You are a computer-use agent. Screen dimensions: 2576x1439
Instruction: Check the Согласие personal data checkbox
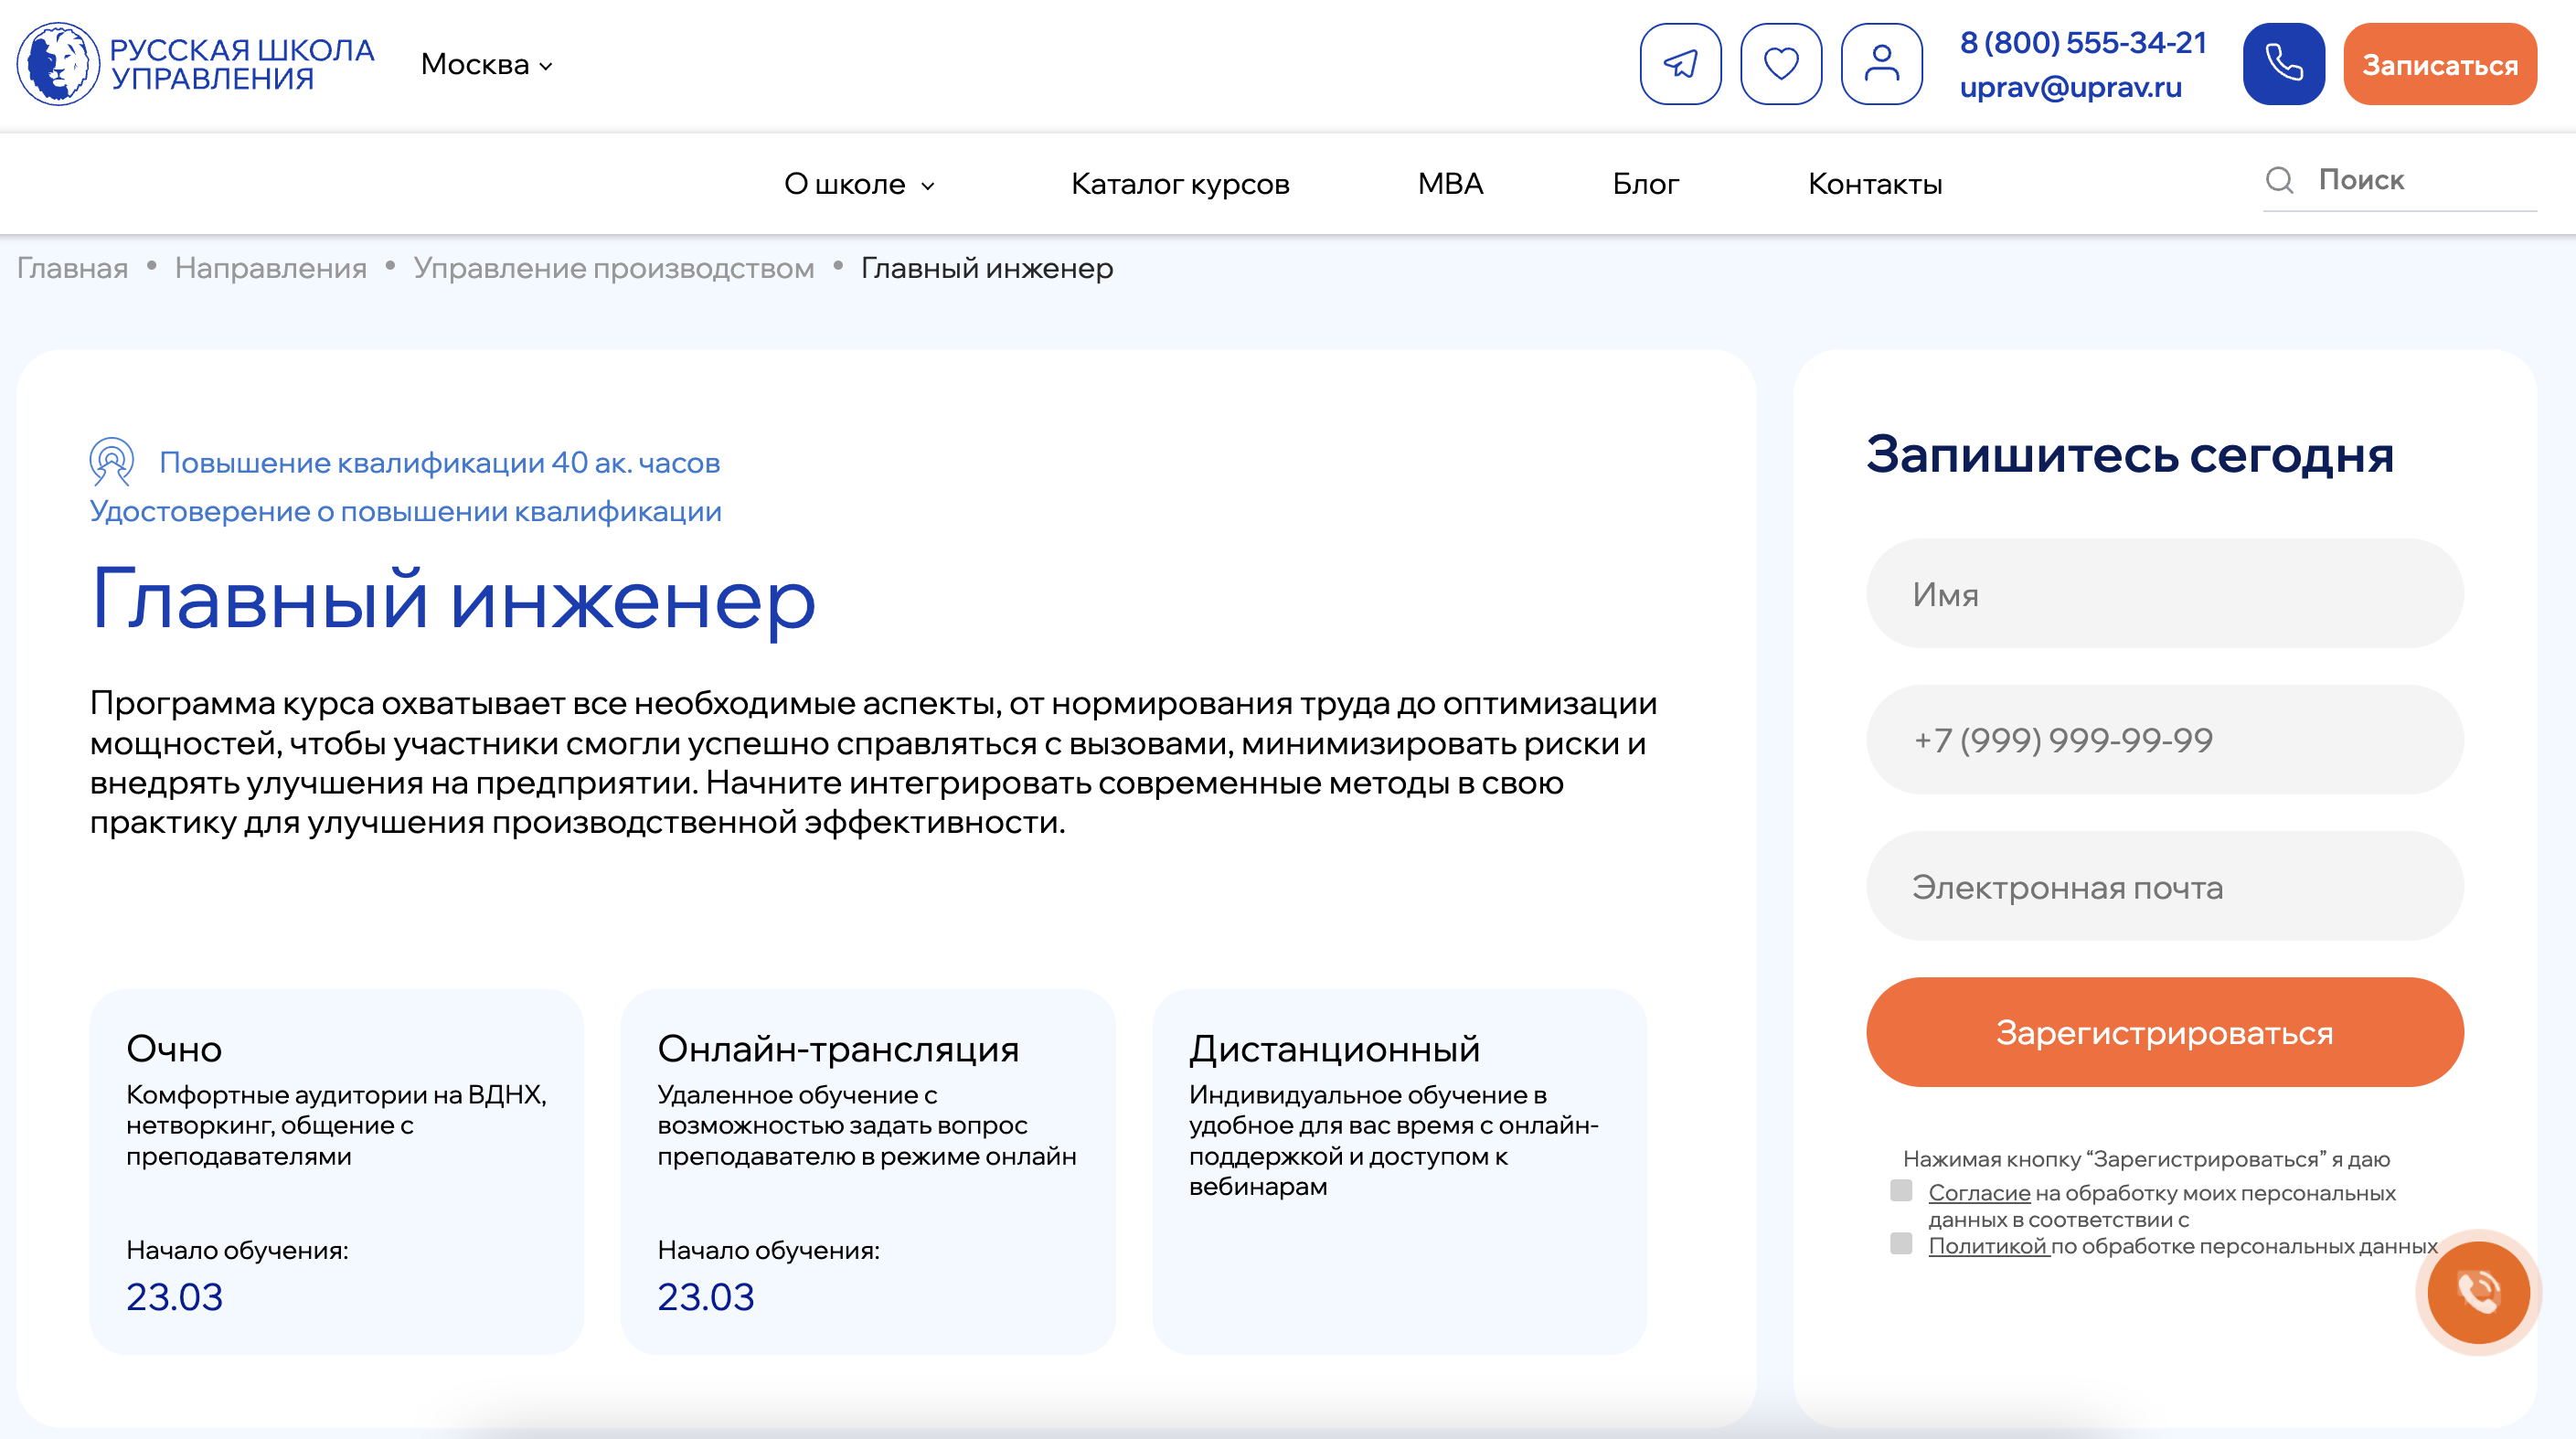(1901, 1190)
